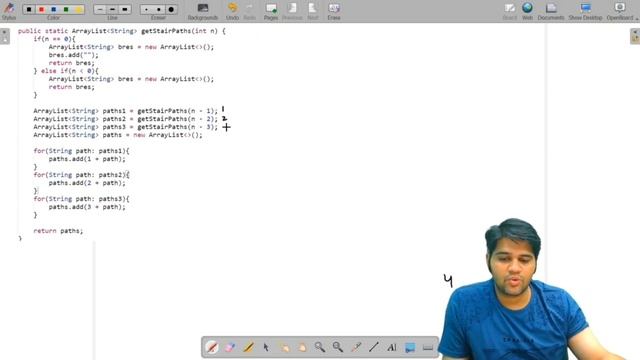Select the arrow Selector tool
Screen dimensions: 640x360
point(266,347)
